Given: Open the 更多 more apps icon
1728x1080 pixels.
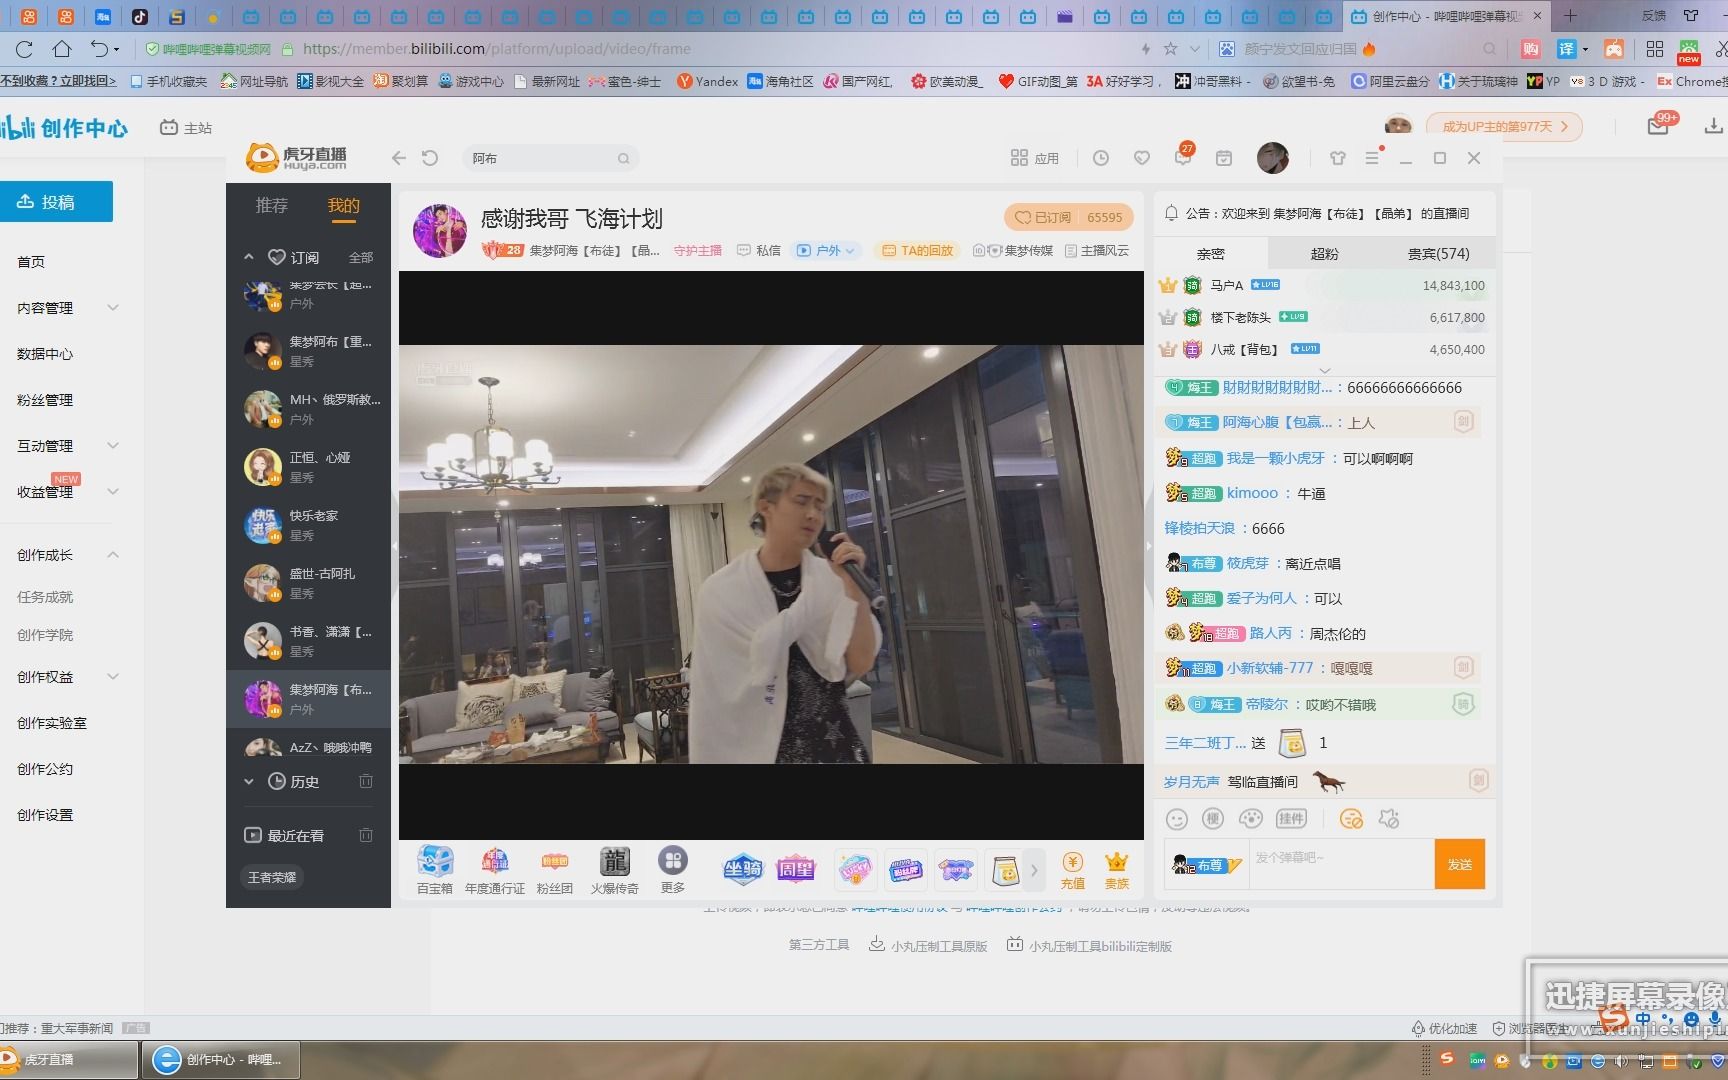Looking at the screenshot, I should 673,869.
